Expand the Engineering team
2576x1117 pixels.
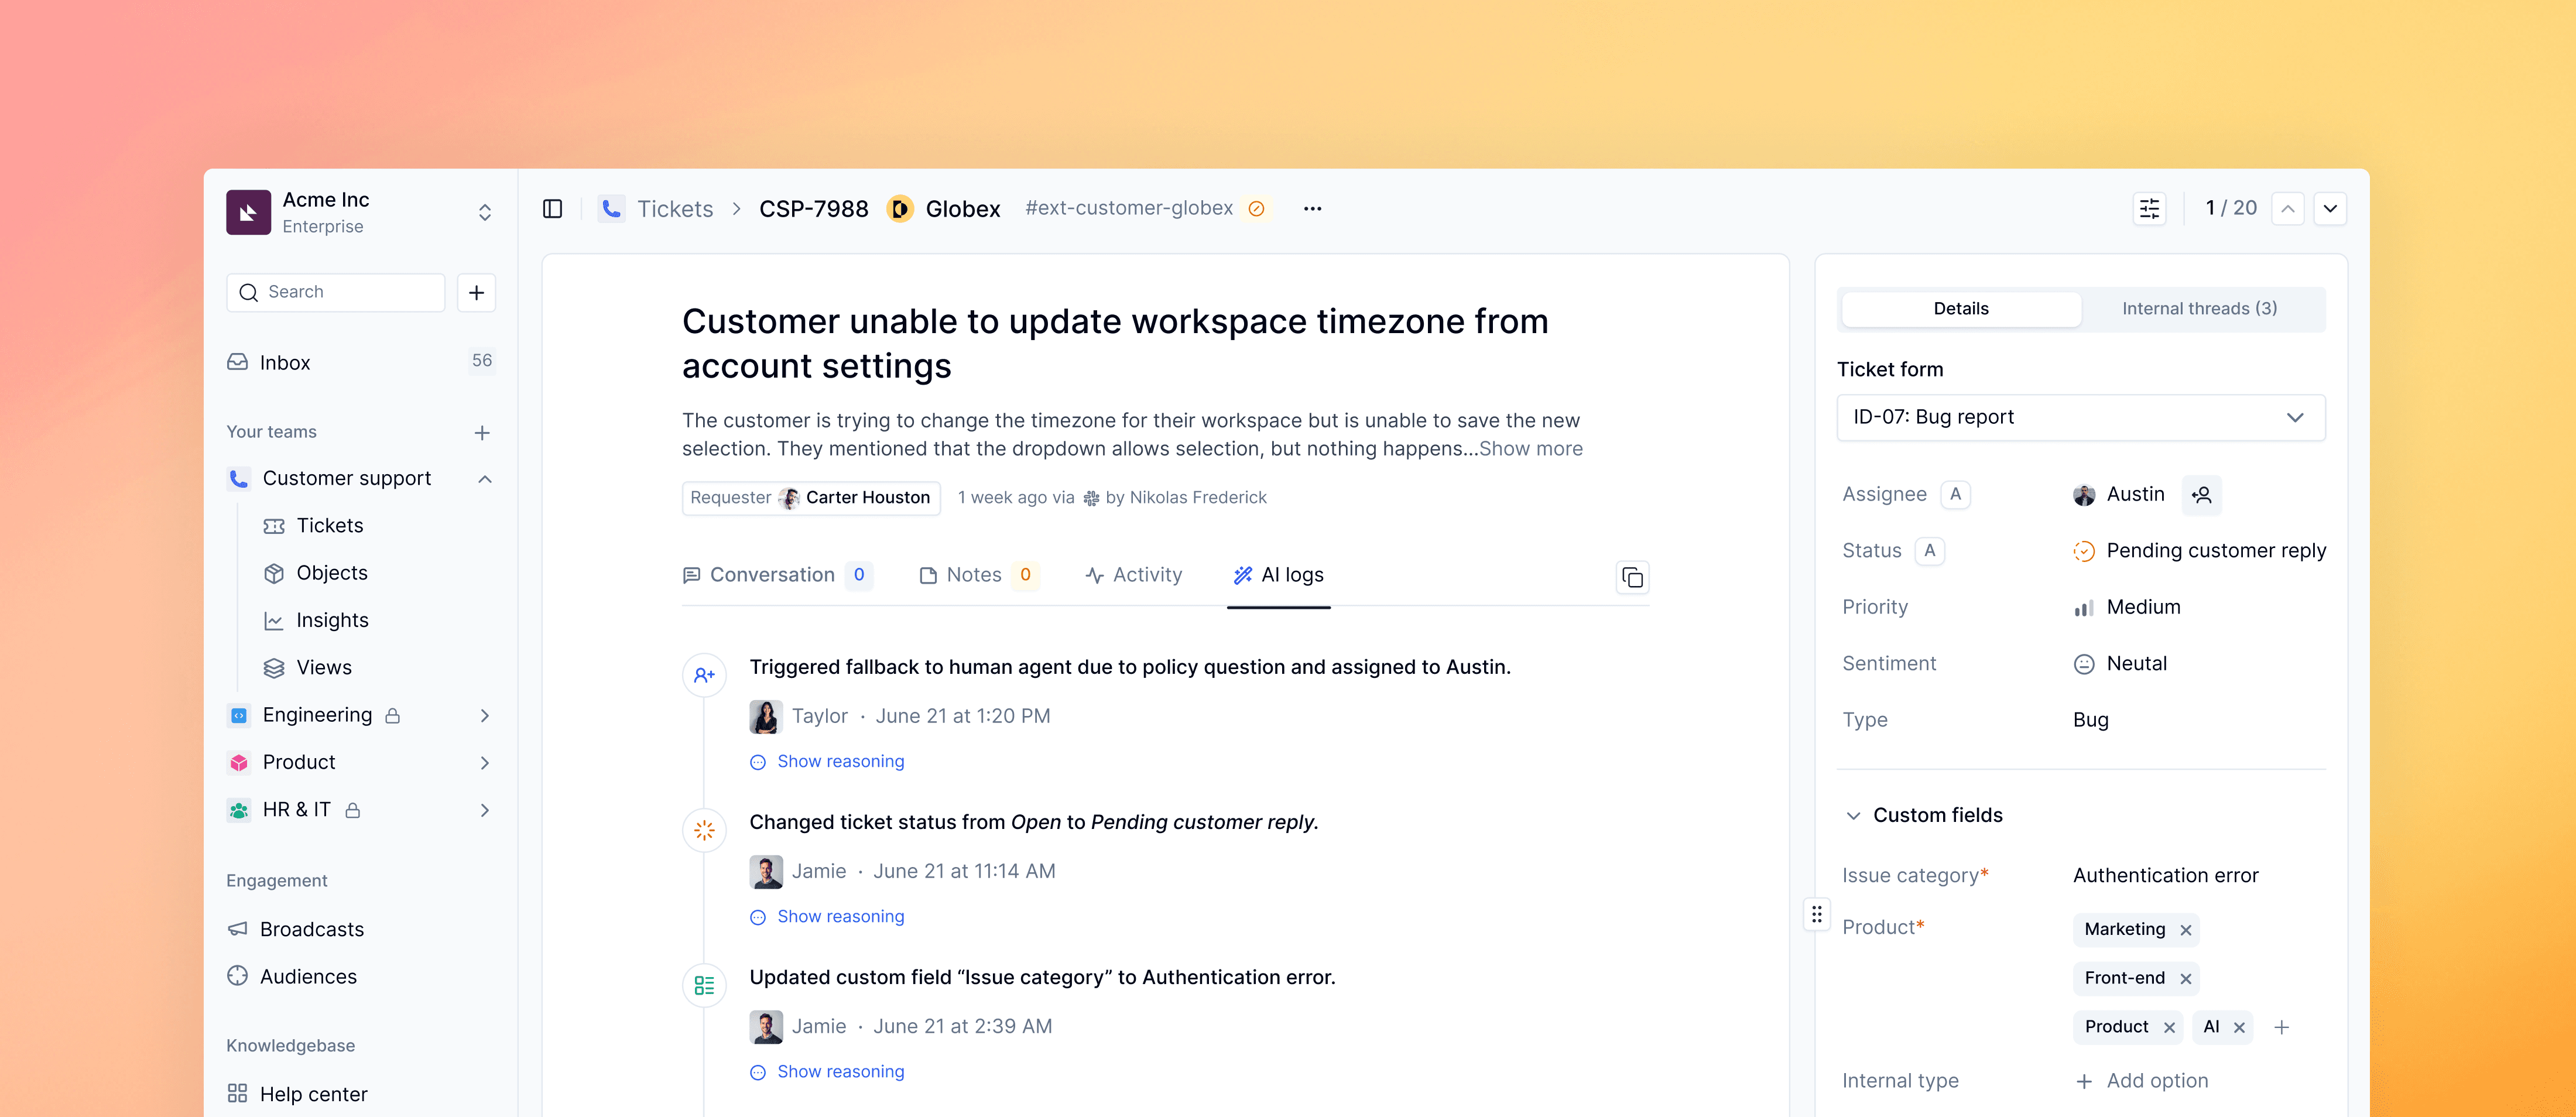coord(485,715)
